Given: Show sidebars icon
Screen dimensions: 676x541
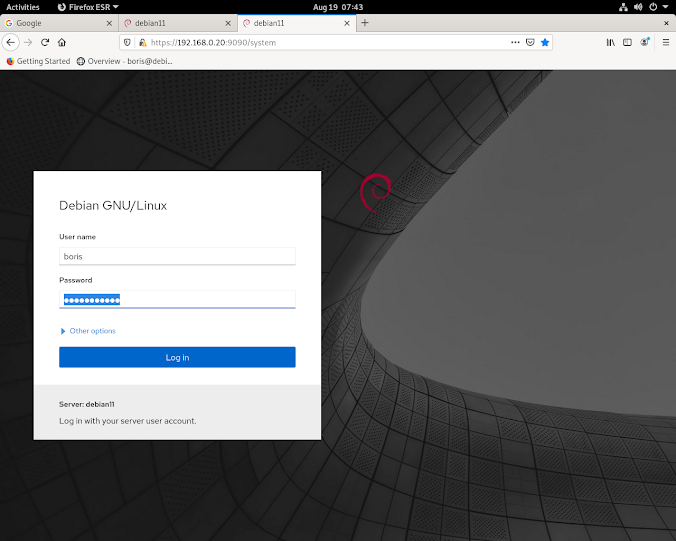Looking at the screenshot, I should 628,42.
